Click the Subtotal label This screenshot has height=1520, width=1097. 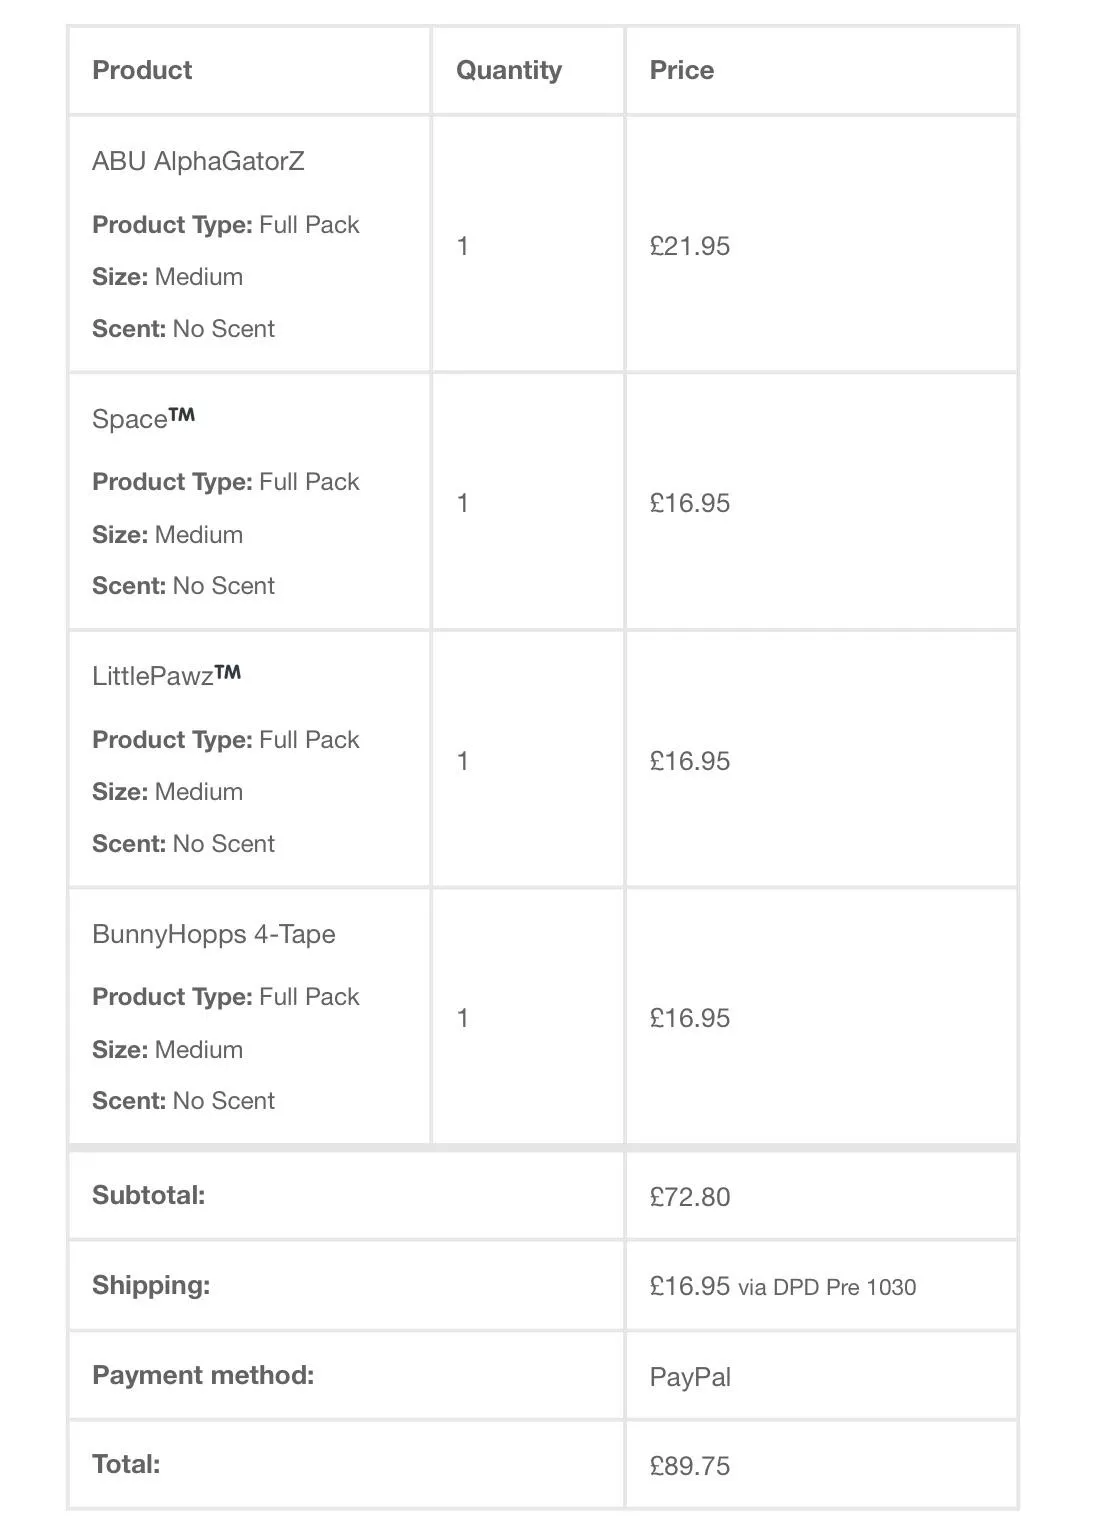point(148,1195)
